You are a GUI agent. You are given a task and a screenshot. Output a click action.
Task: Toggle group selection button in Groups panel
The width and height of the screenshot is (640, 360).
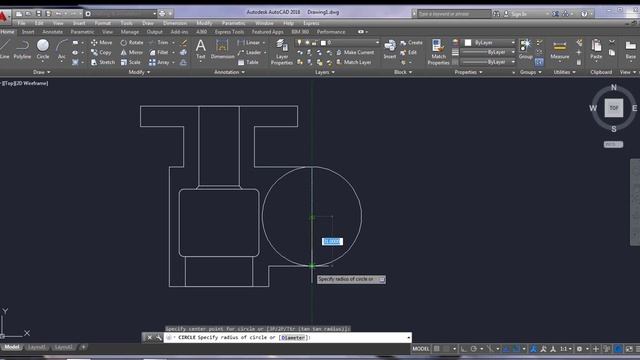pos(539,62)
